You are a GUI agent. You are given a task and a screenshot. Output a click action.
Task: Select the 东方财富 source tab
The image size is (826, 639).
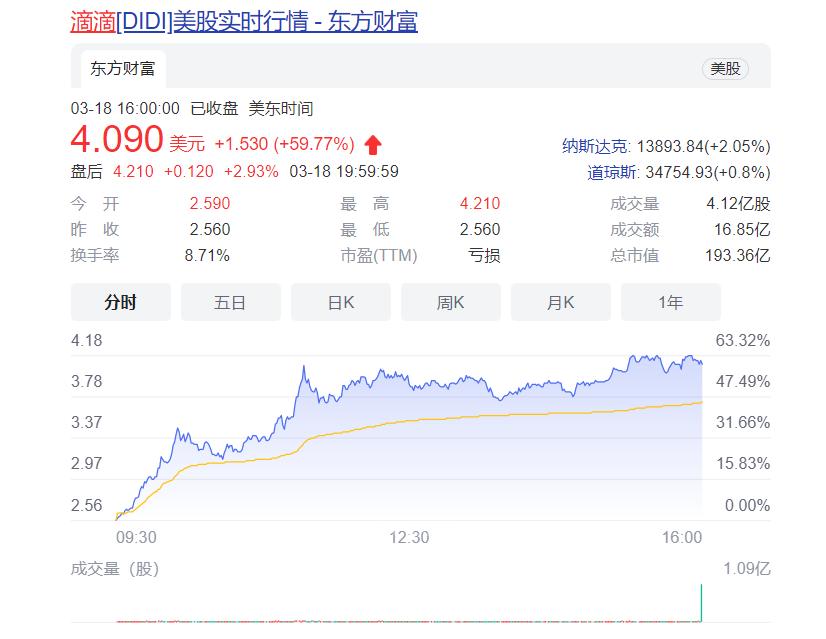(123, 69)
